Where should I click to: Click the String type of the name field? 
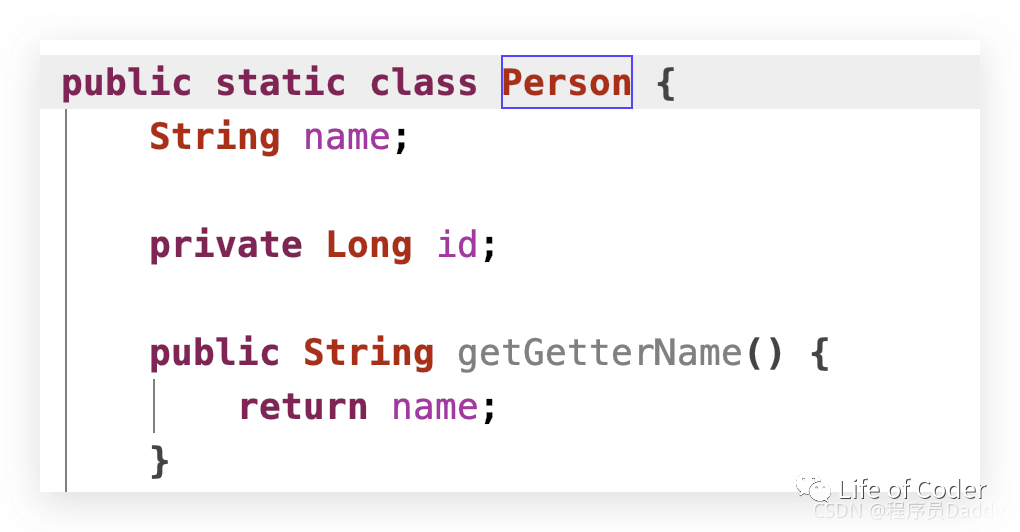[214, 136]
